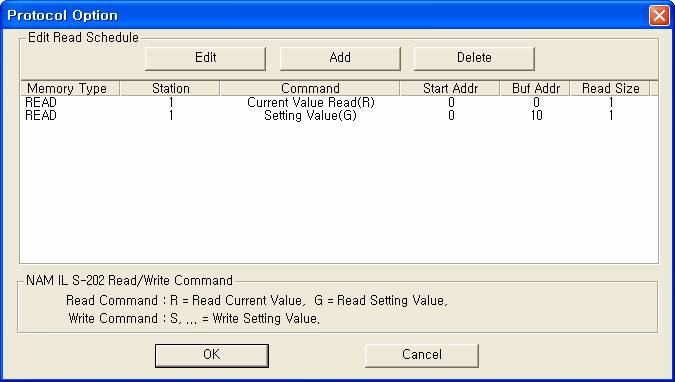This screenshot has width=675, height=382.
Task: Click the Command column header
Action: point(310,88)
